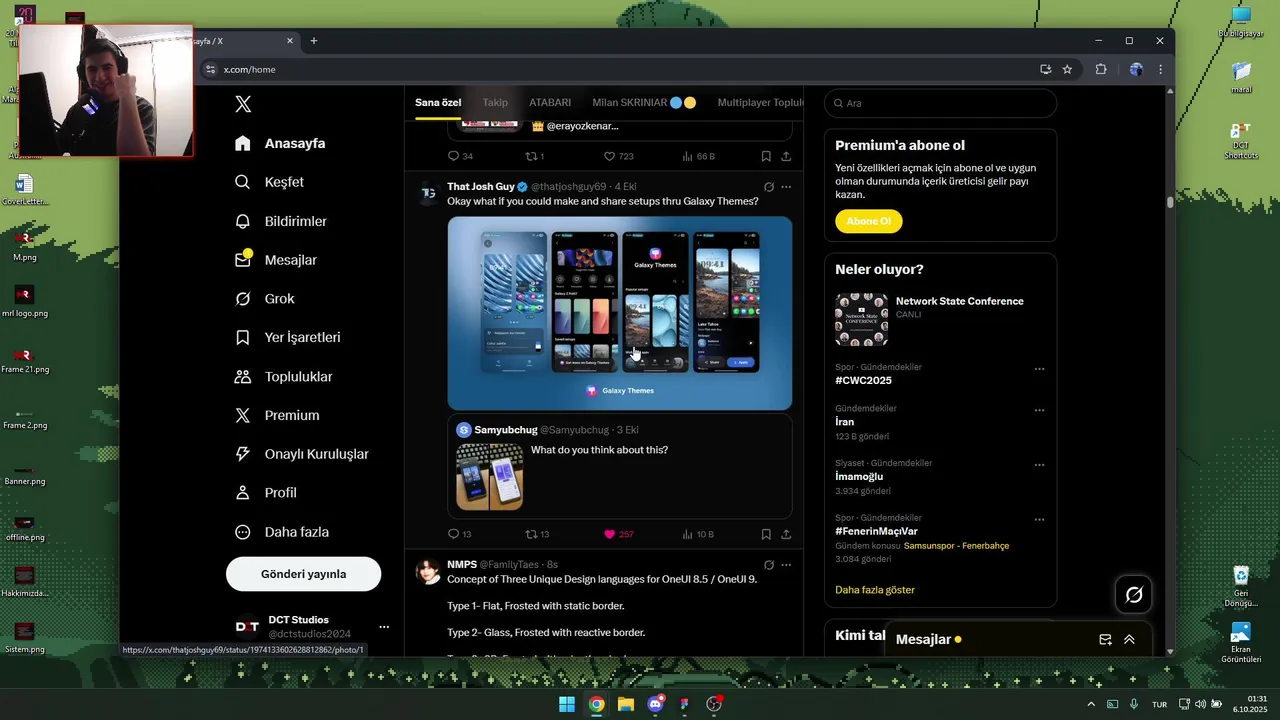The image size is (1280, 720).
Task: Open Galaxy Themes post image
Action: click(620, 313)
